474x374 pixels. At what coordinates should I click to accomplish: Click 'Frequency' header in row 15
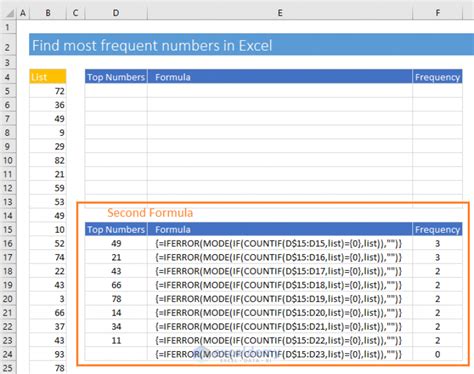(x=437, y=229)
